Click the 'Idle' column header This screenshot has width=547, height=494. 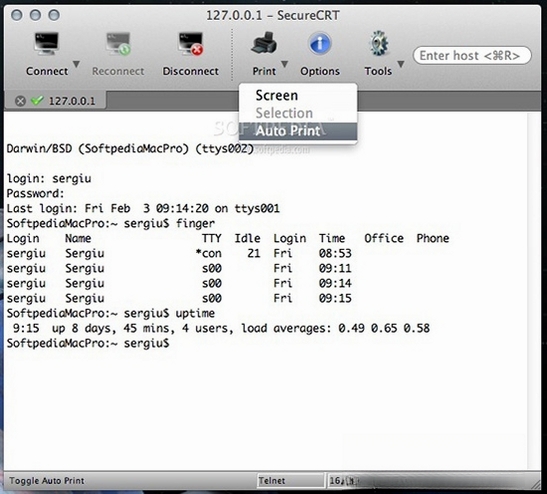coord(247,238)
